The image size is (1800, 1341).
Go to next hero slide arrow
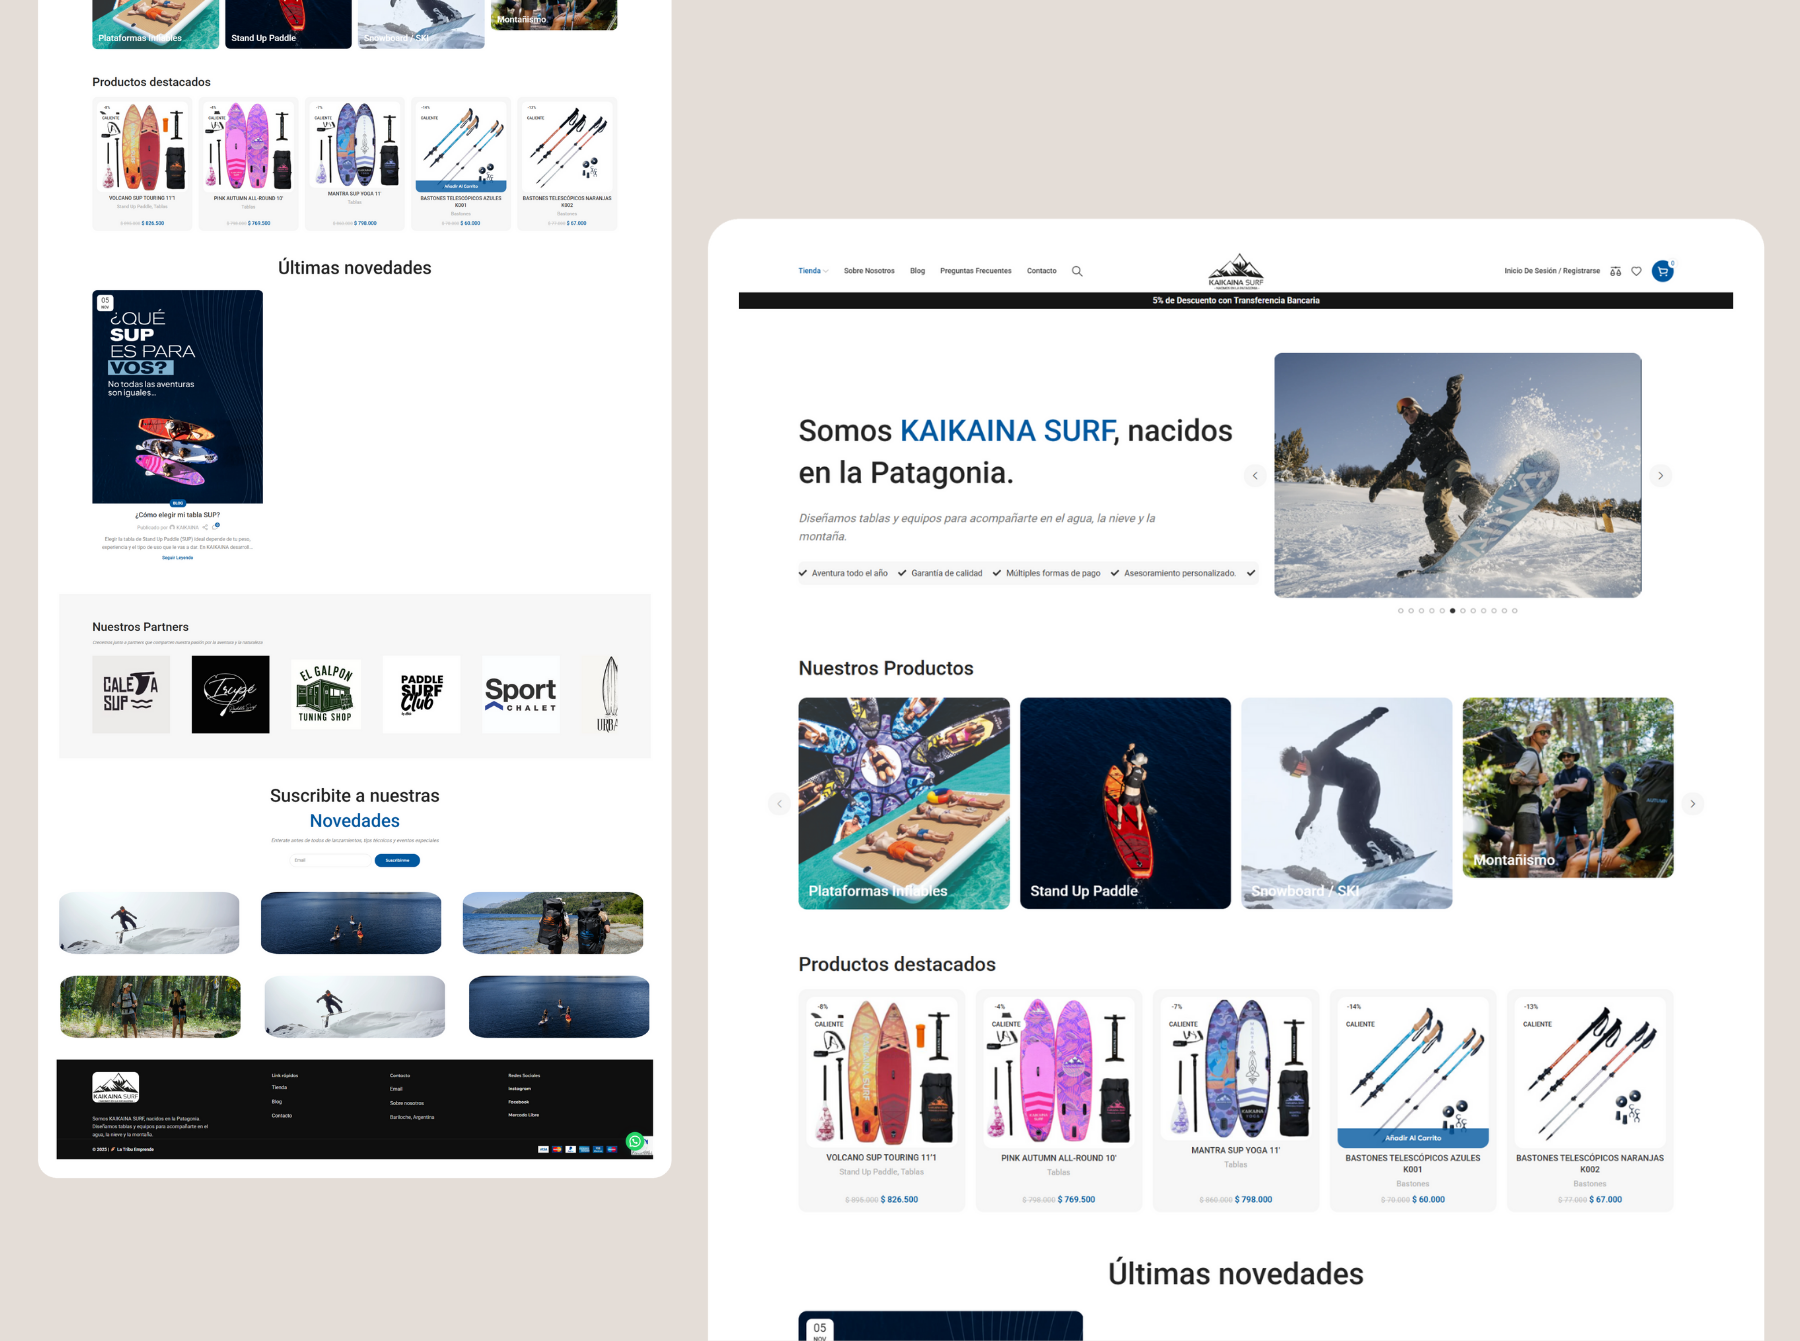(1661, 476)
